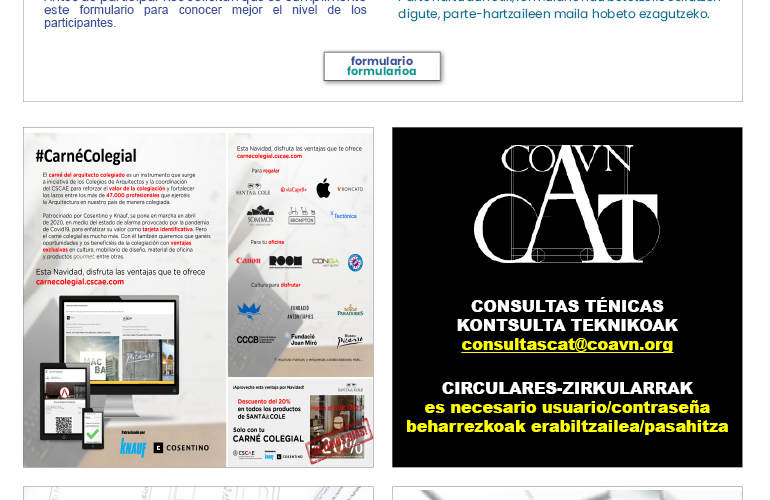
Task: Select CONSULTAS TÉNICAS heading
Action: (x=567, y=306)
